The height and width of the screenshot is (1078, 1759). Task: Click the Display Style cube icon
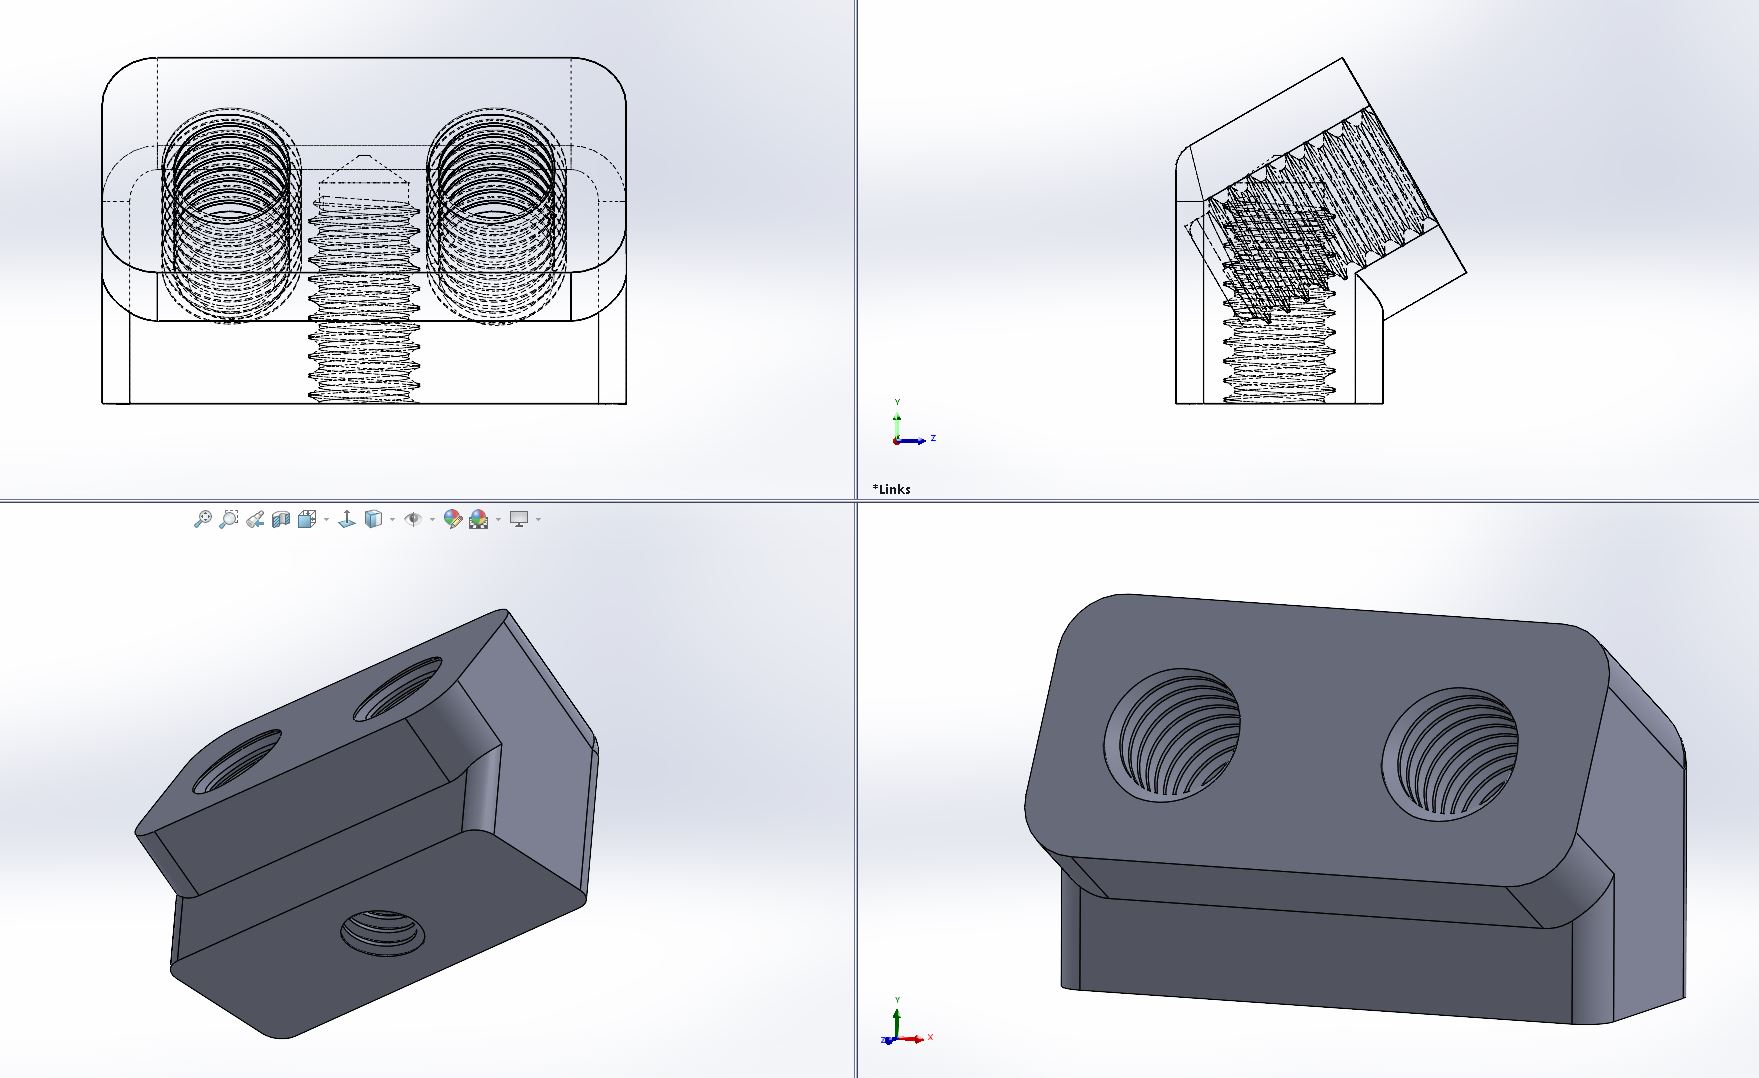click(373, 519)
